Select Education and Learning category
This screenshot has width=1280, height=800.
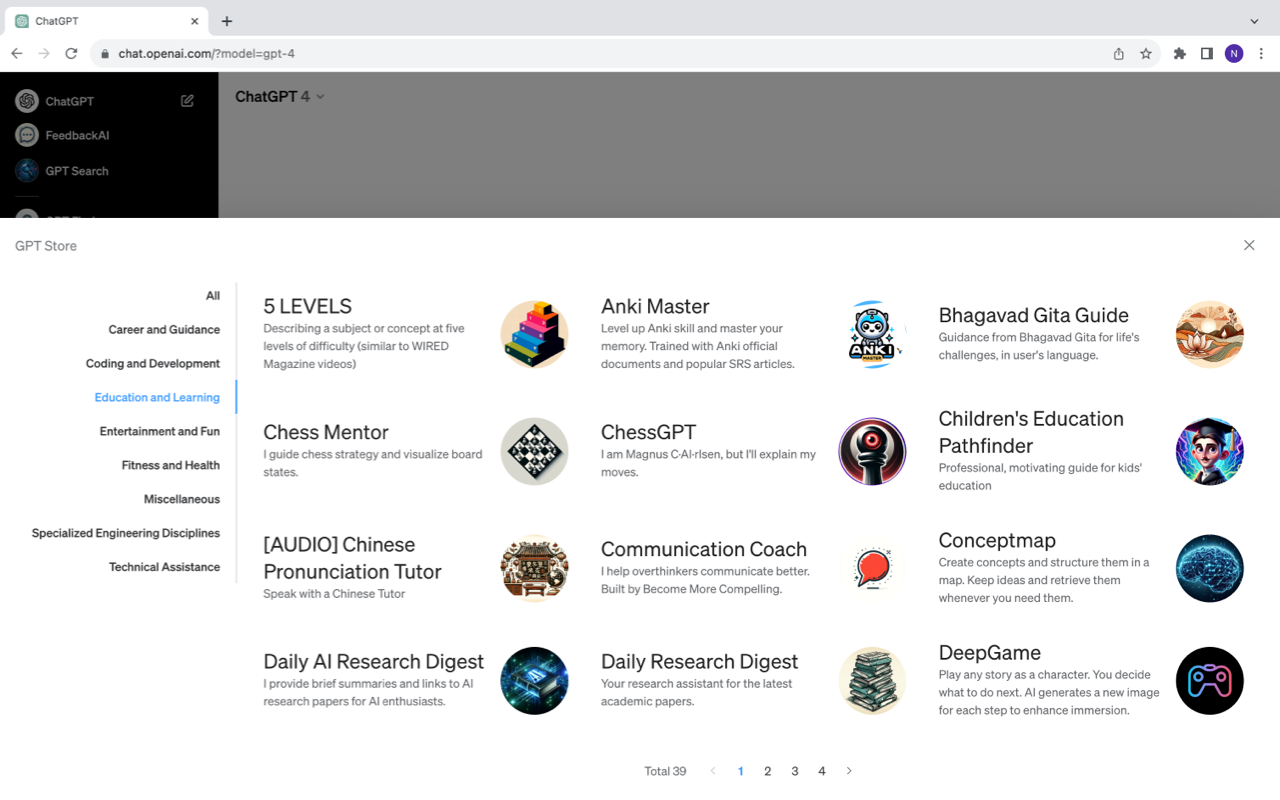[x=157, y=398]
